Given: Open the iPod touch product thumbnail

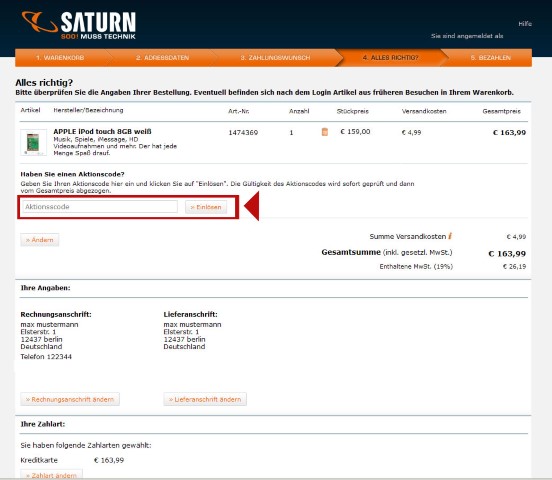Looking at the screenshot, I should click(x=33, y=142).
